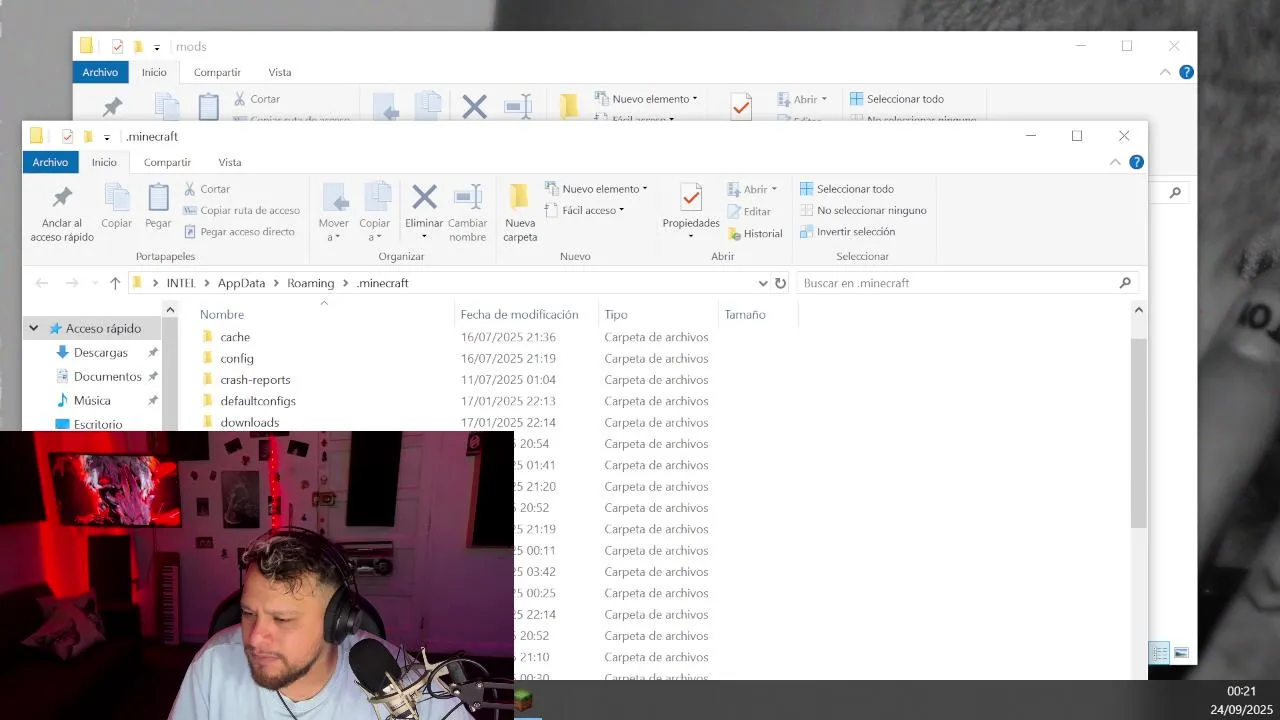Viewport: 1280px width, 720px height.
Task: Select the crash-reports folder
Action: (x=255, y=380)
